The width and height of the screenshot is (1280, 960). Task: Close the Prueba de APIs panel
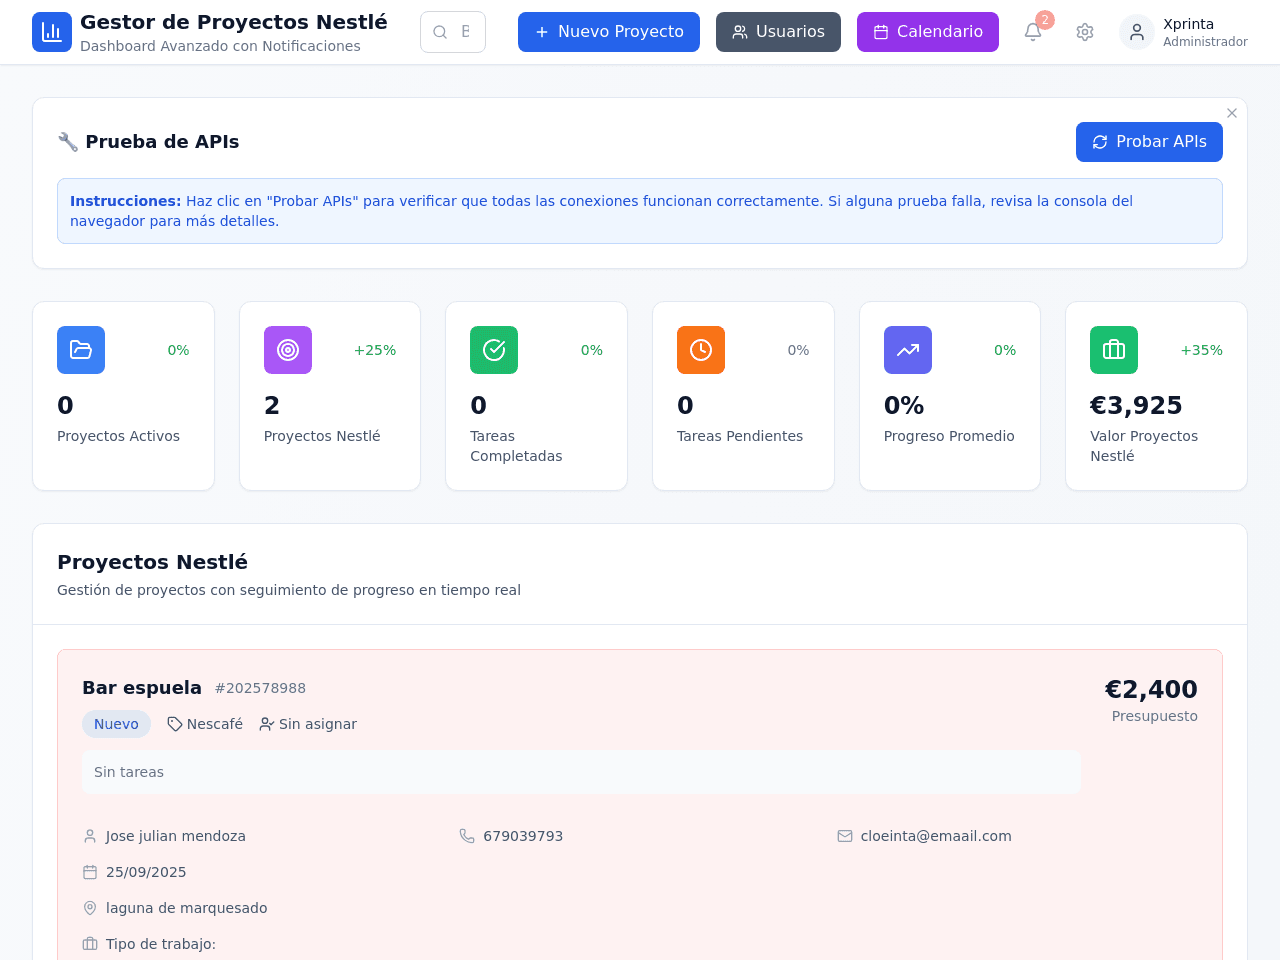tap(1232, 113)
